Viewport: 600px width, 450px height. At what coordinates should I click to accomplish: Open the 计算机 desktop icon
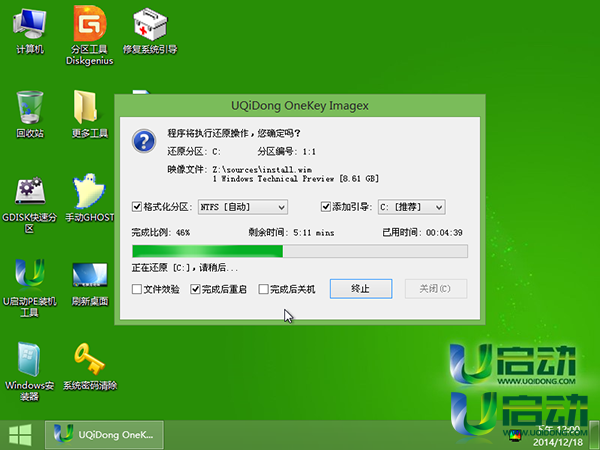tap(30, 31)
